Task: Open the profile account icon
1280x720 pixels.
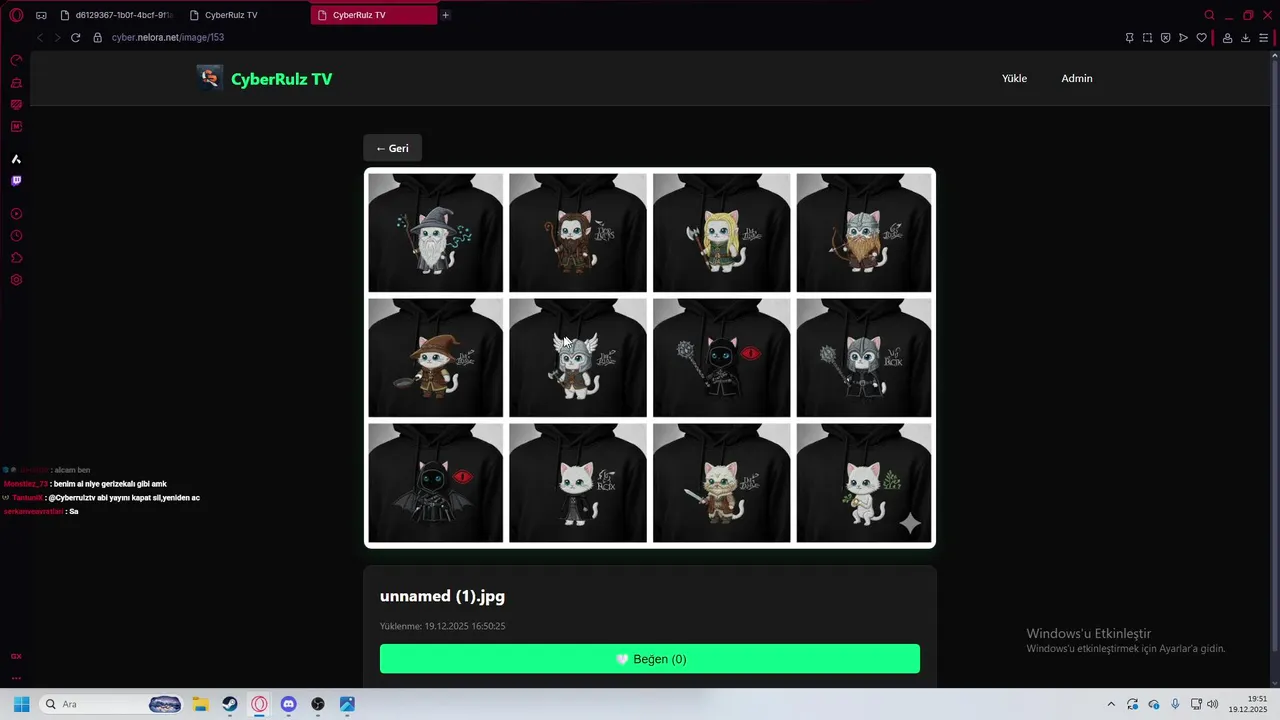Action: point(1227,38)
